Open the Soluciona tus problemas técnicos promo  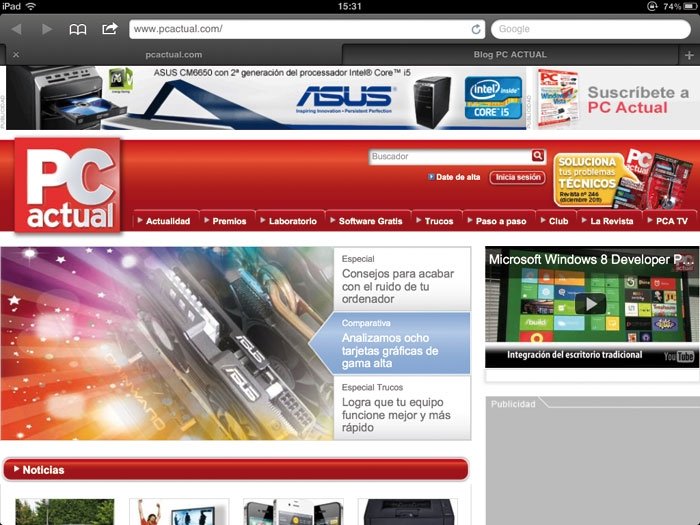coord(623,179)
